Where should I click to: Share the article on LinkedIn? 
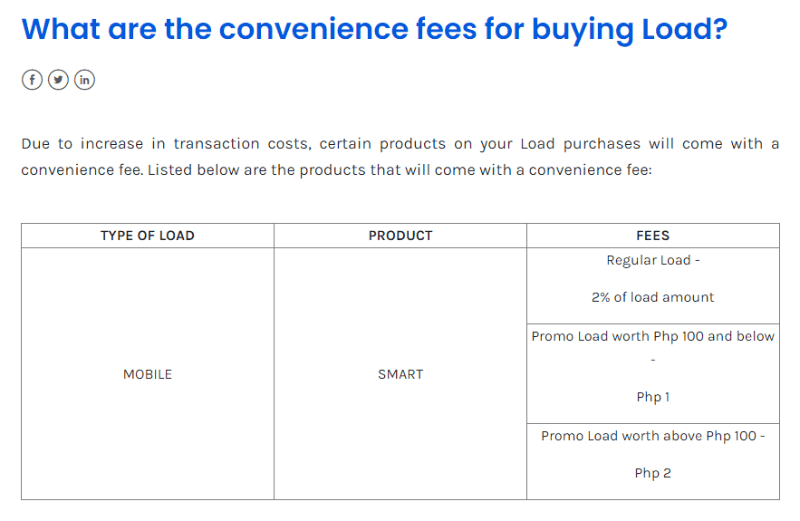(x=84, y=80)
